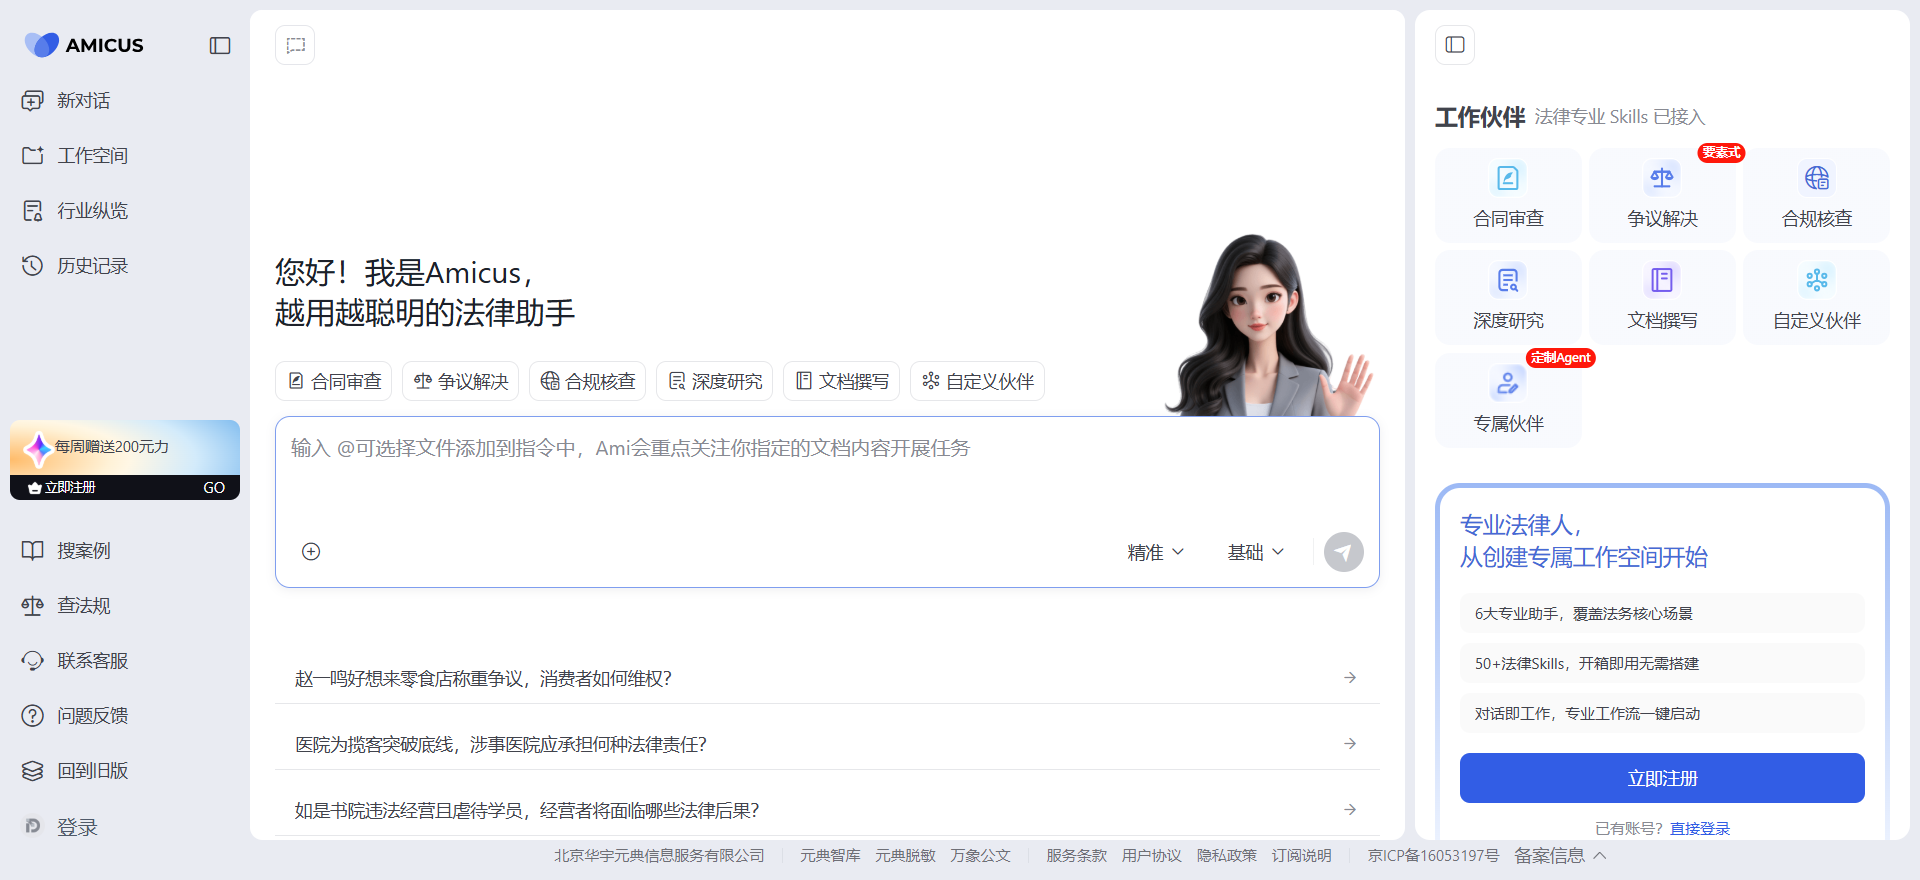Expand the 精准 mode dropdown
1920x880 pixels.
1155,552
